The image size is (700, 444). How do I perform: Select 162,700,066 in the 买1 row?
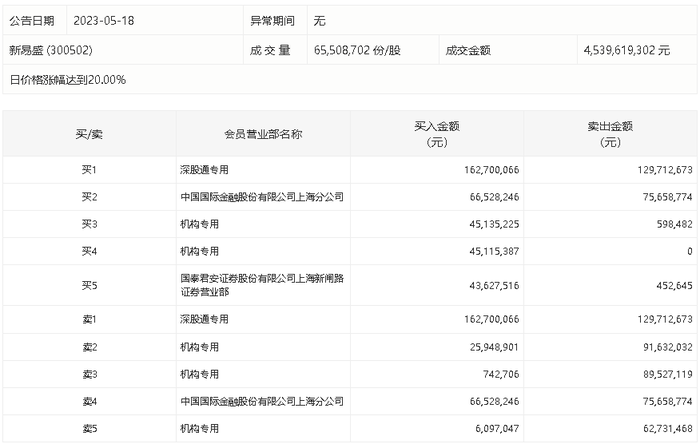(492, 170)
